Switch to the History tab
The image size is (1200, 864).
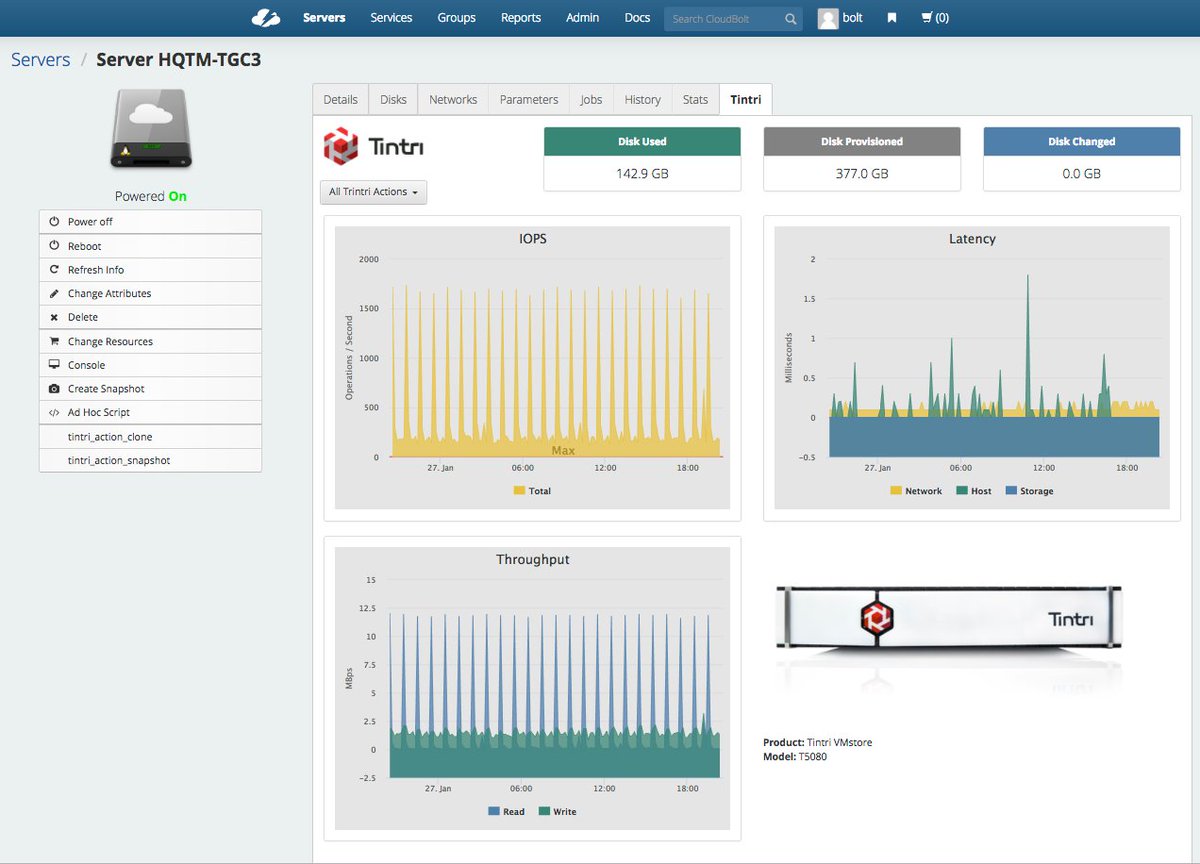[642, 99]
